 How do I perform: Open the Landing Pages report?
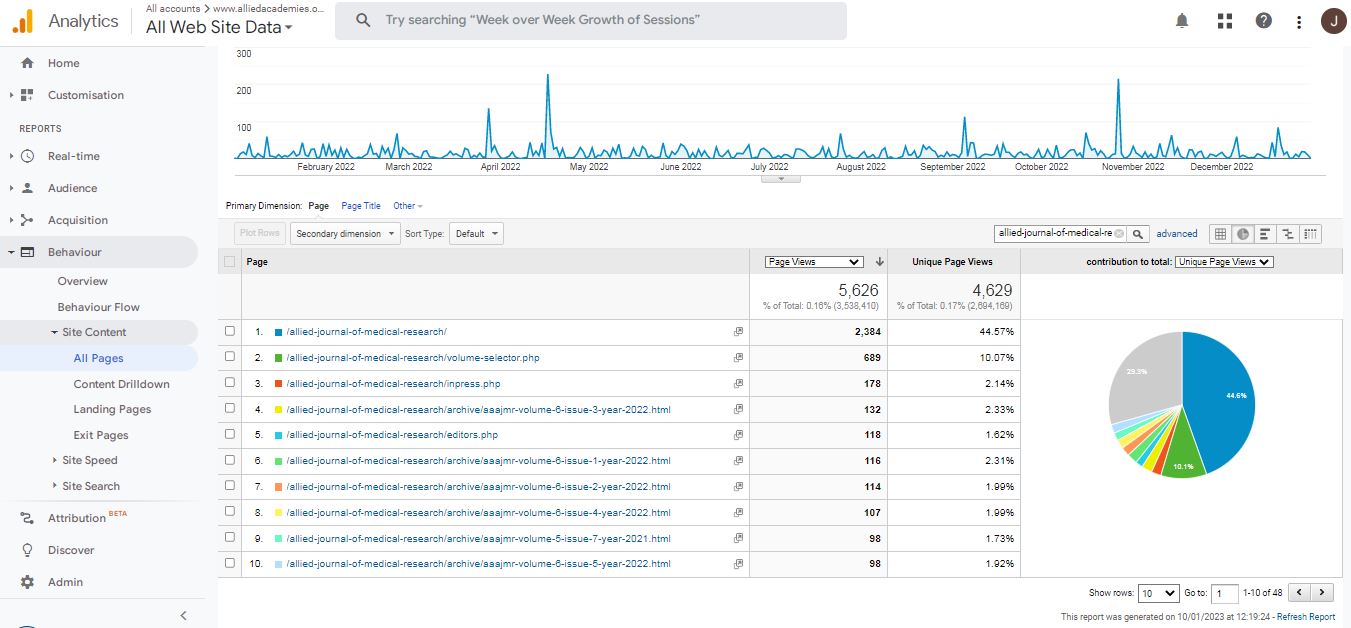[112, 409]
